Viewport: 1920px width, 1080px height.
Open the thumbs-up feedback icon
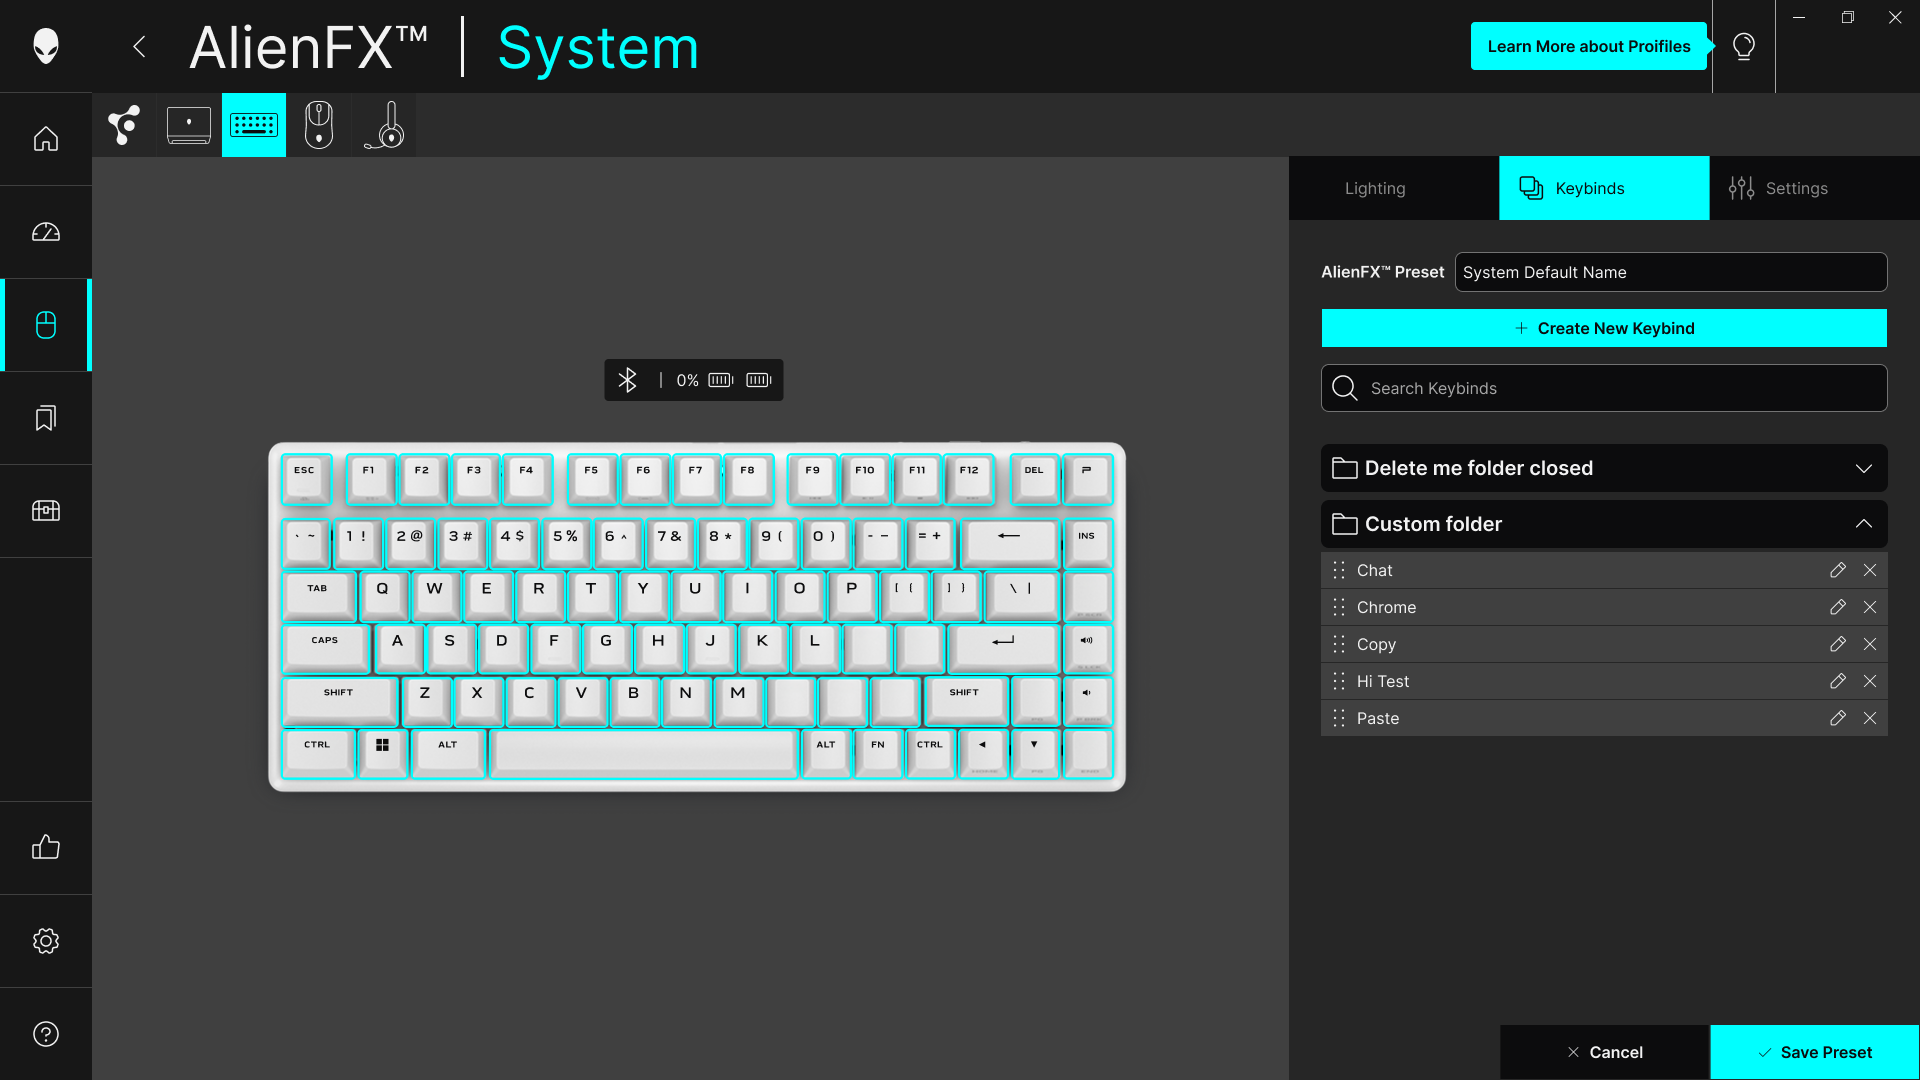pos(46,848)
